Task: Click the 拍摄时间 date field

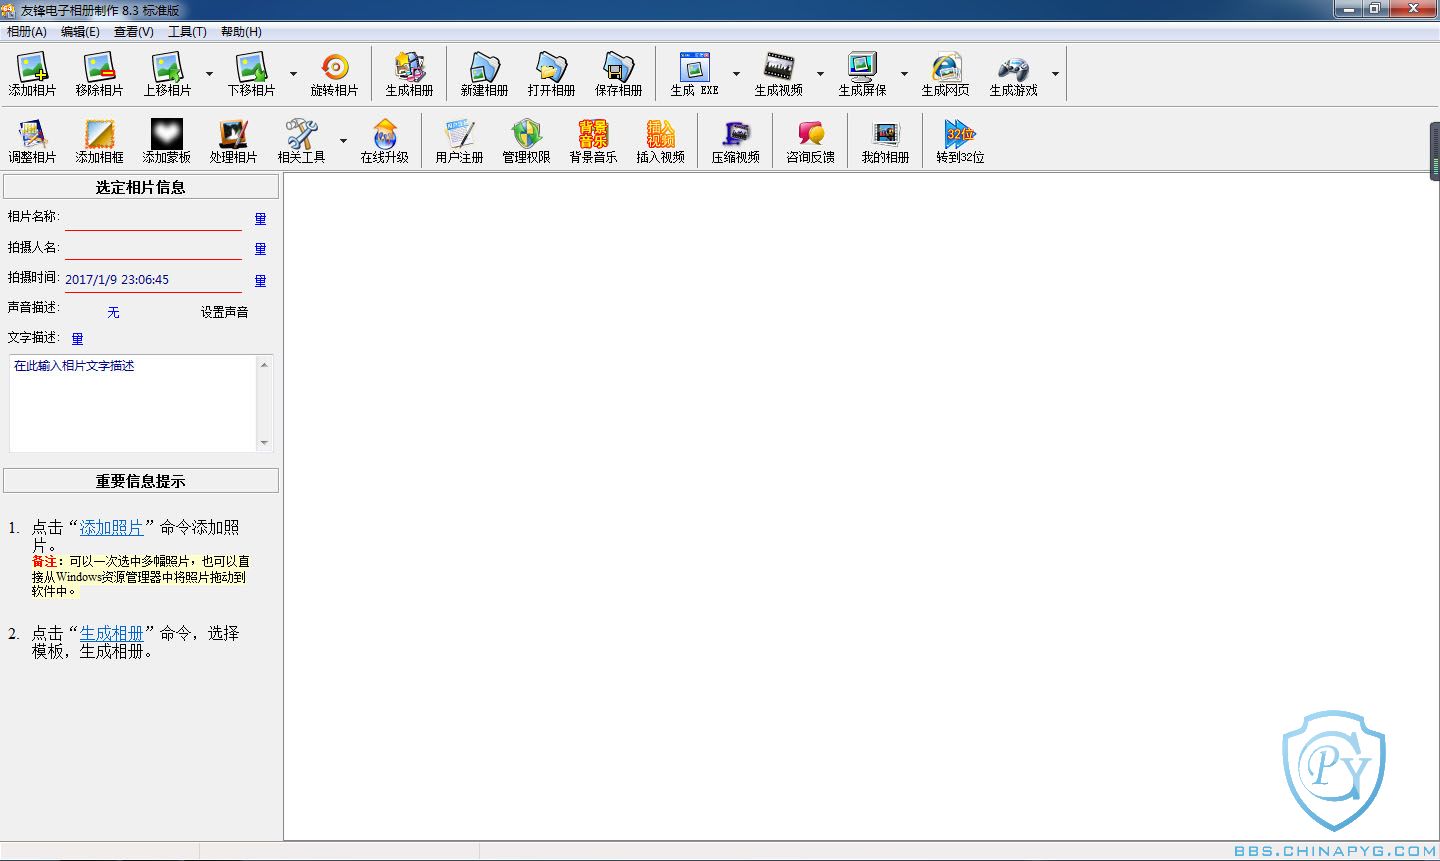Action: click(x=153, y=280)
